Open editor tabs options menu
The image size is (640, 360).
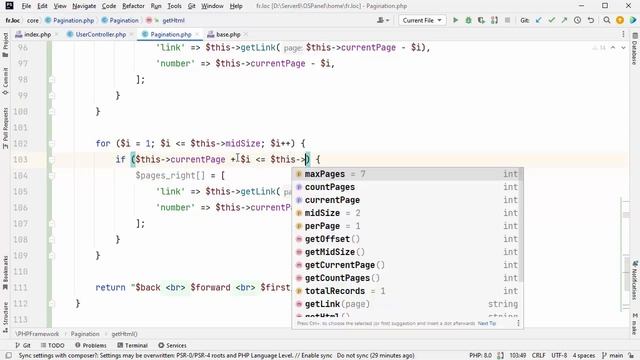(623, 34)
